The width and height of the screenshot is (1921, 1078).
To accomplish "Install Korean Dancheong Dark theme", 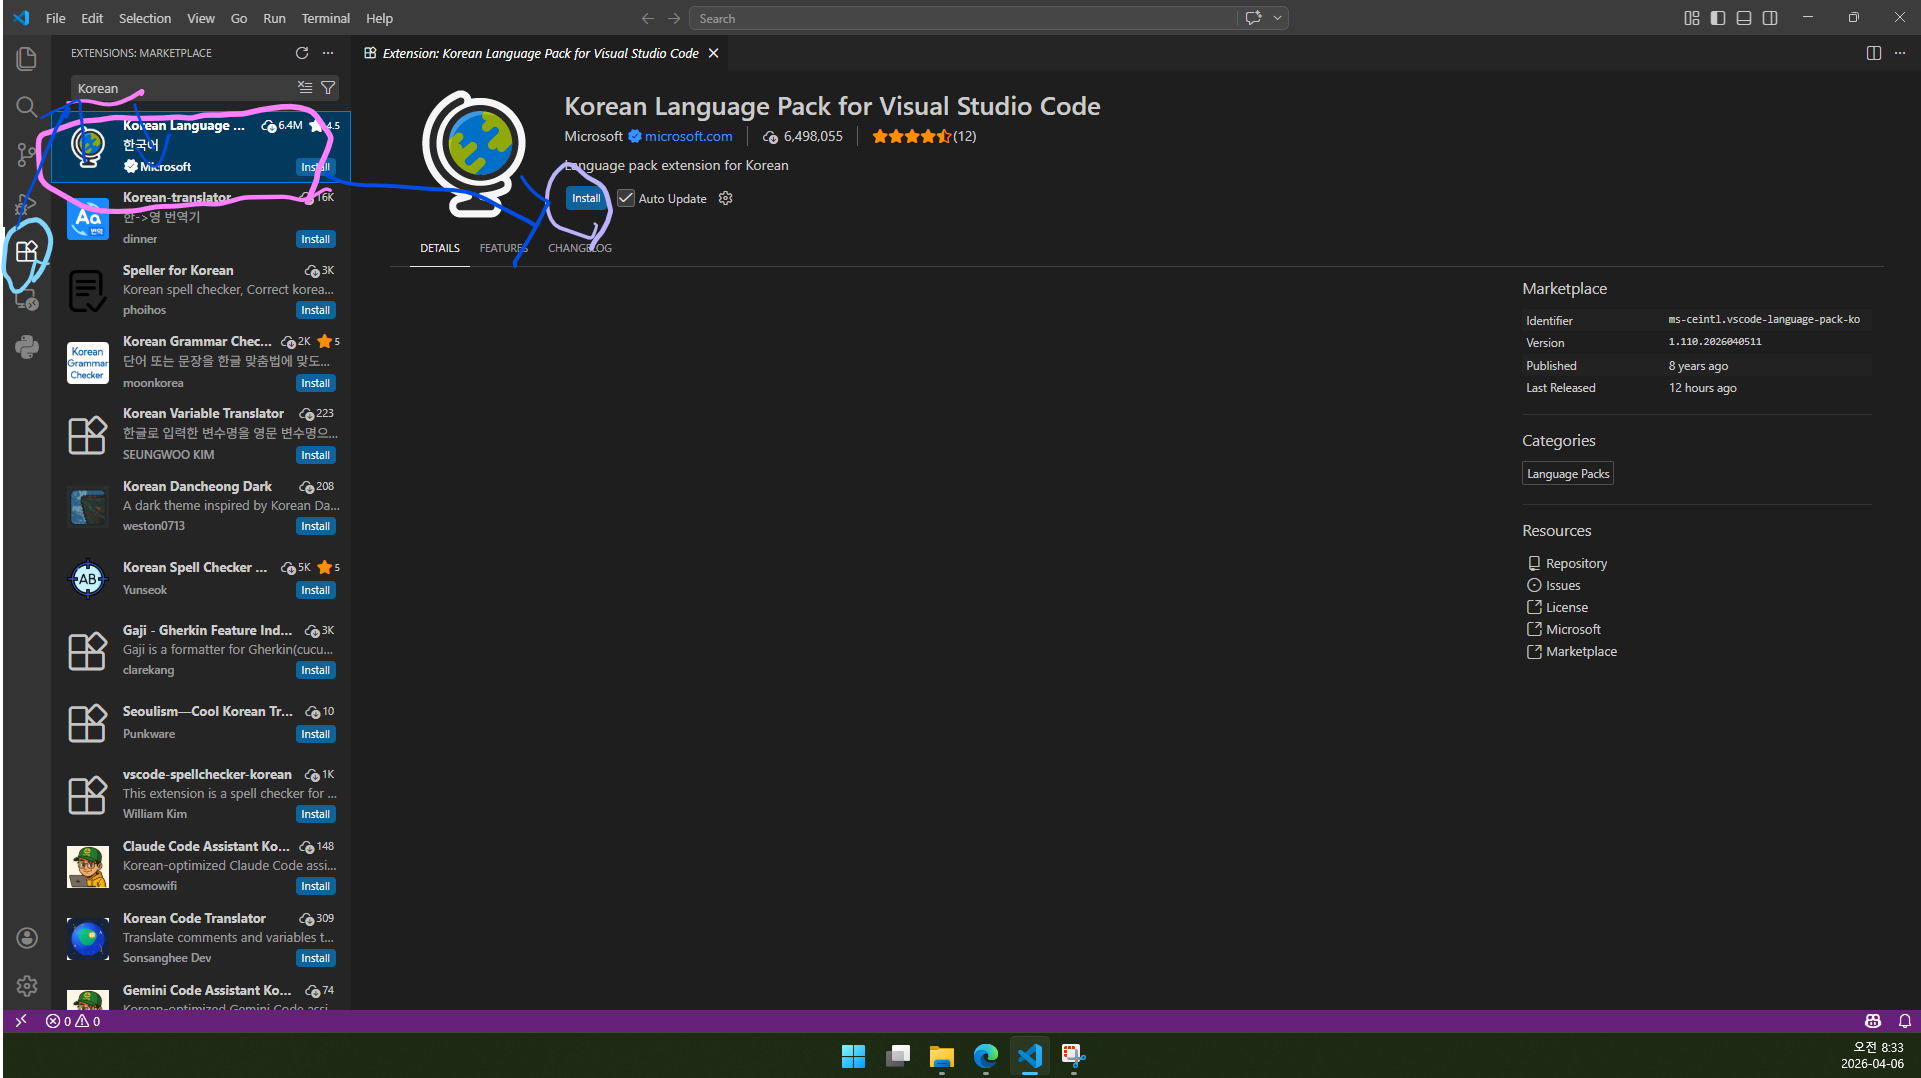I will [x=315, y=526].
